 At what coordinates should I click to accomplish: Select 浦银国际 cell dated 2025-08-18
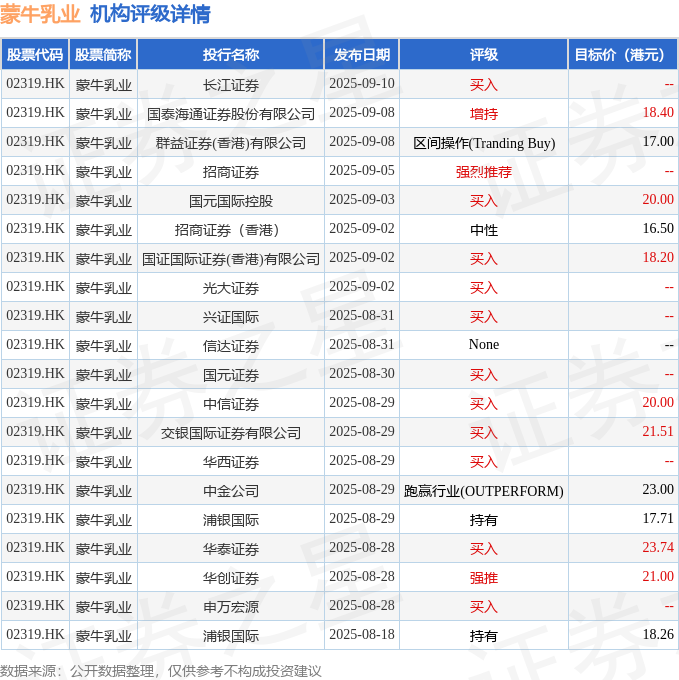point(231,636)
